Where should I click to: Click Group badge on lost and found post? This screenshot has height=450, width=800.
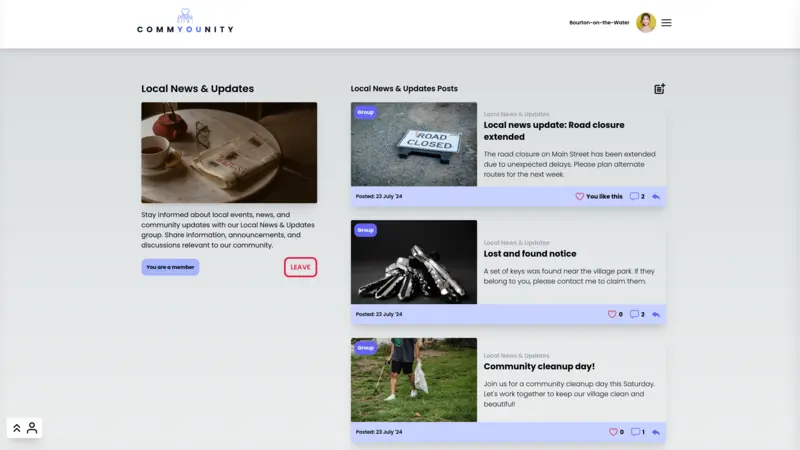pyautogui.click(x=365, y=230)
